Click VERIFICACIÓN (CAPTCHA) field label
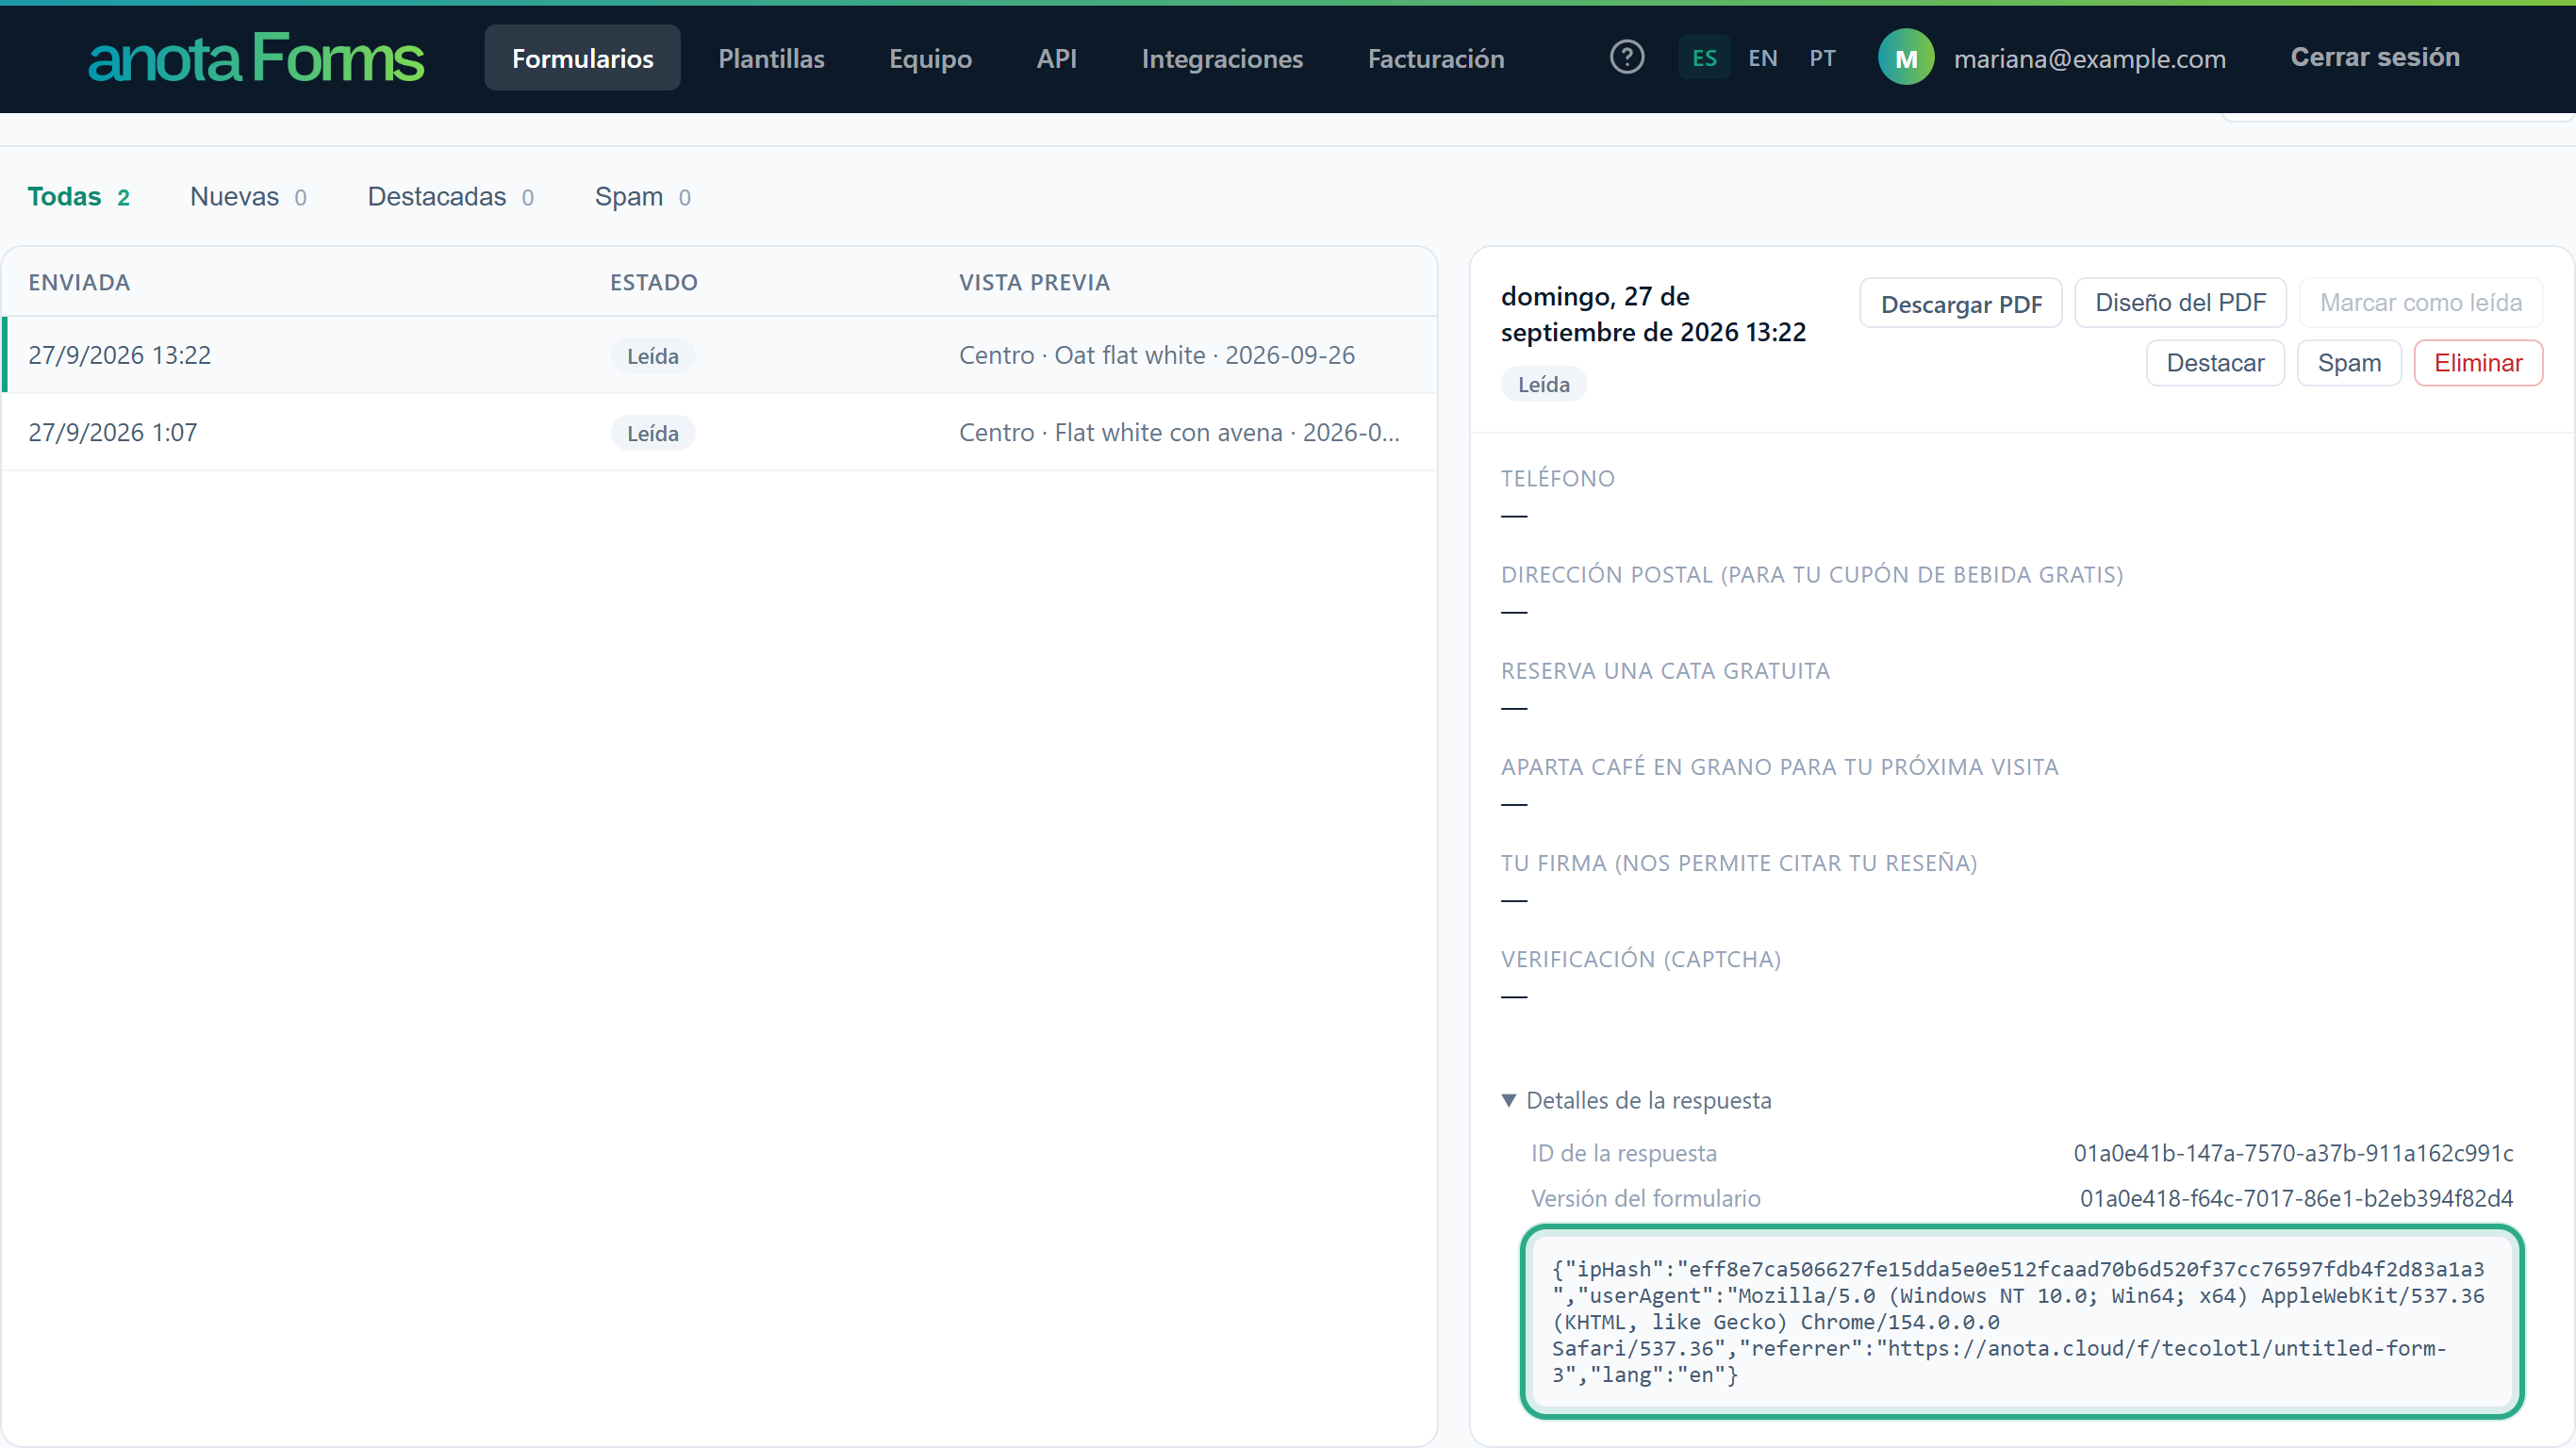2576x1448 pixels. [x=1641, y=959]
